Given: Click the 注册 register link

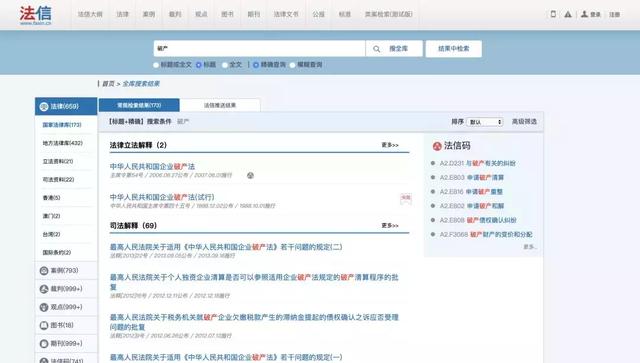Looking at the screenshot, I should [x=615, y=15].
